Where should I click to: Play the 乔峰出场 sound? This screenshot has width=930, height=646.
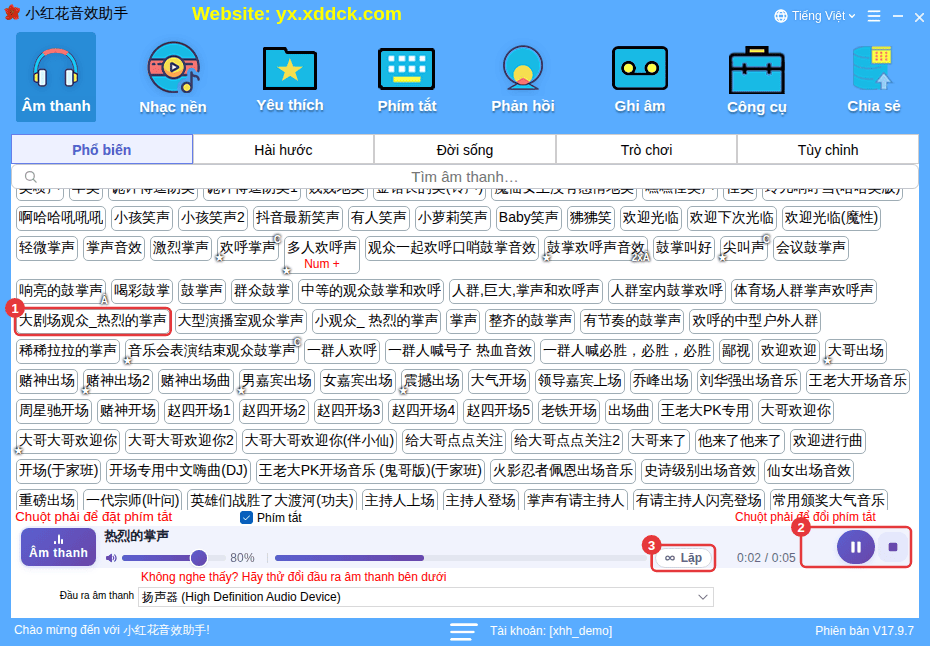click(x=661, y=381)
